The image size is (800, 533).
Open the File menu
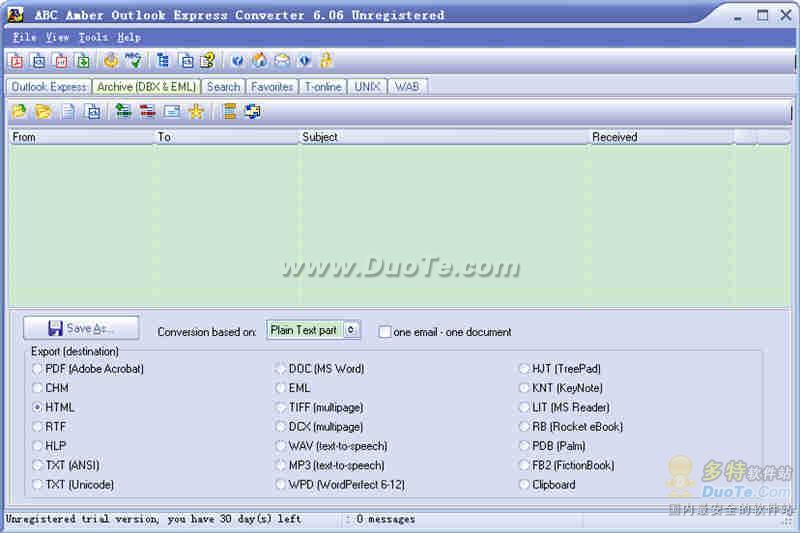point(24,37)
